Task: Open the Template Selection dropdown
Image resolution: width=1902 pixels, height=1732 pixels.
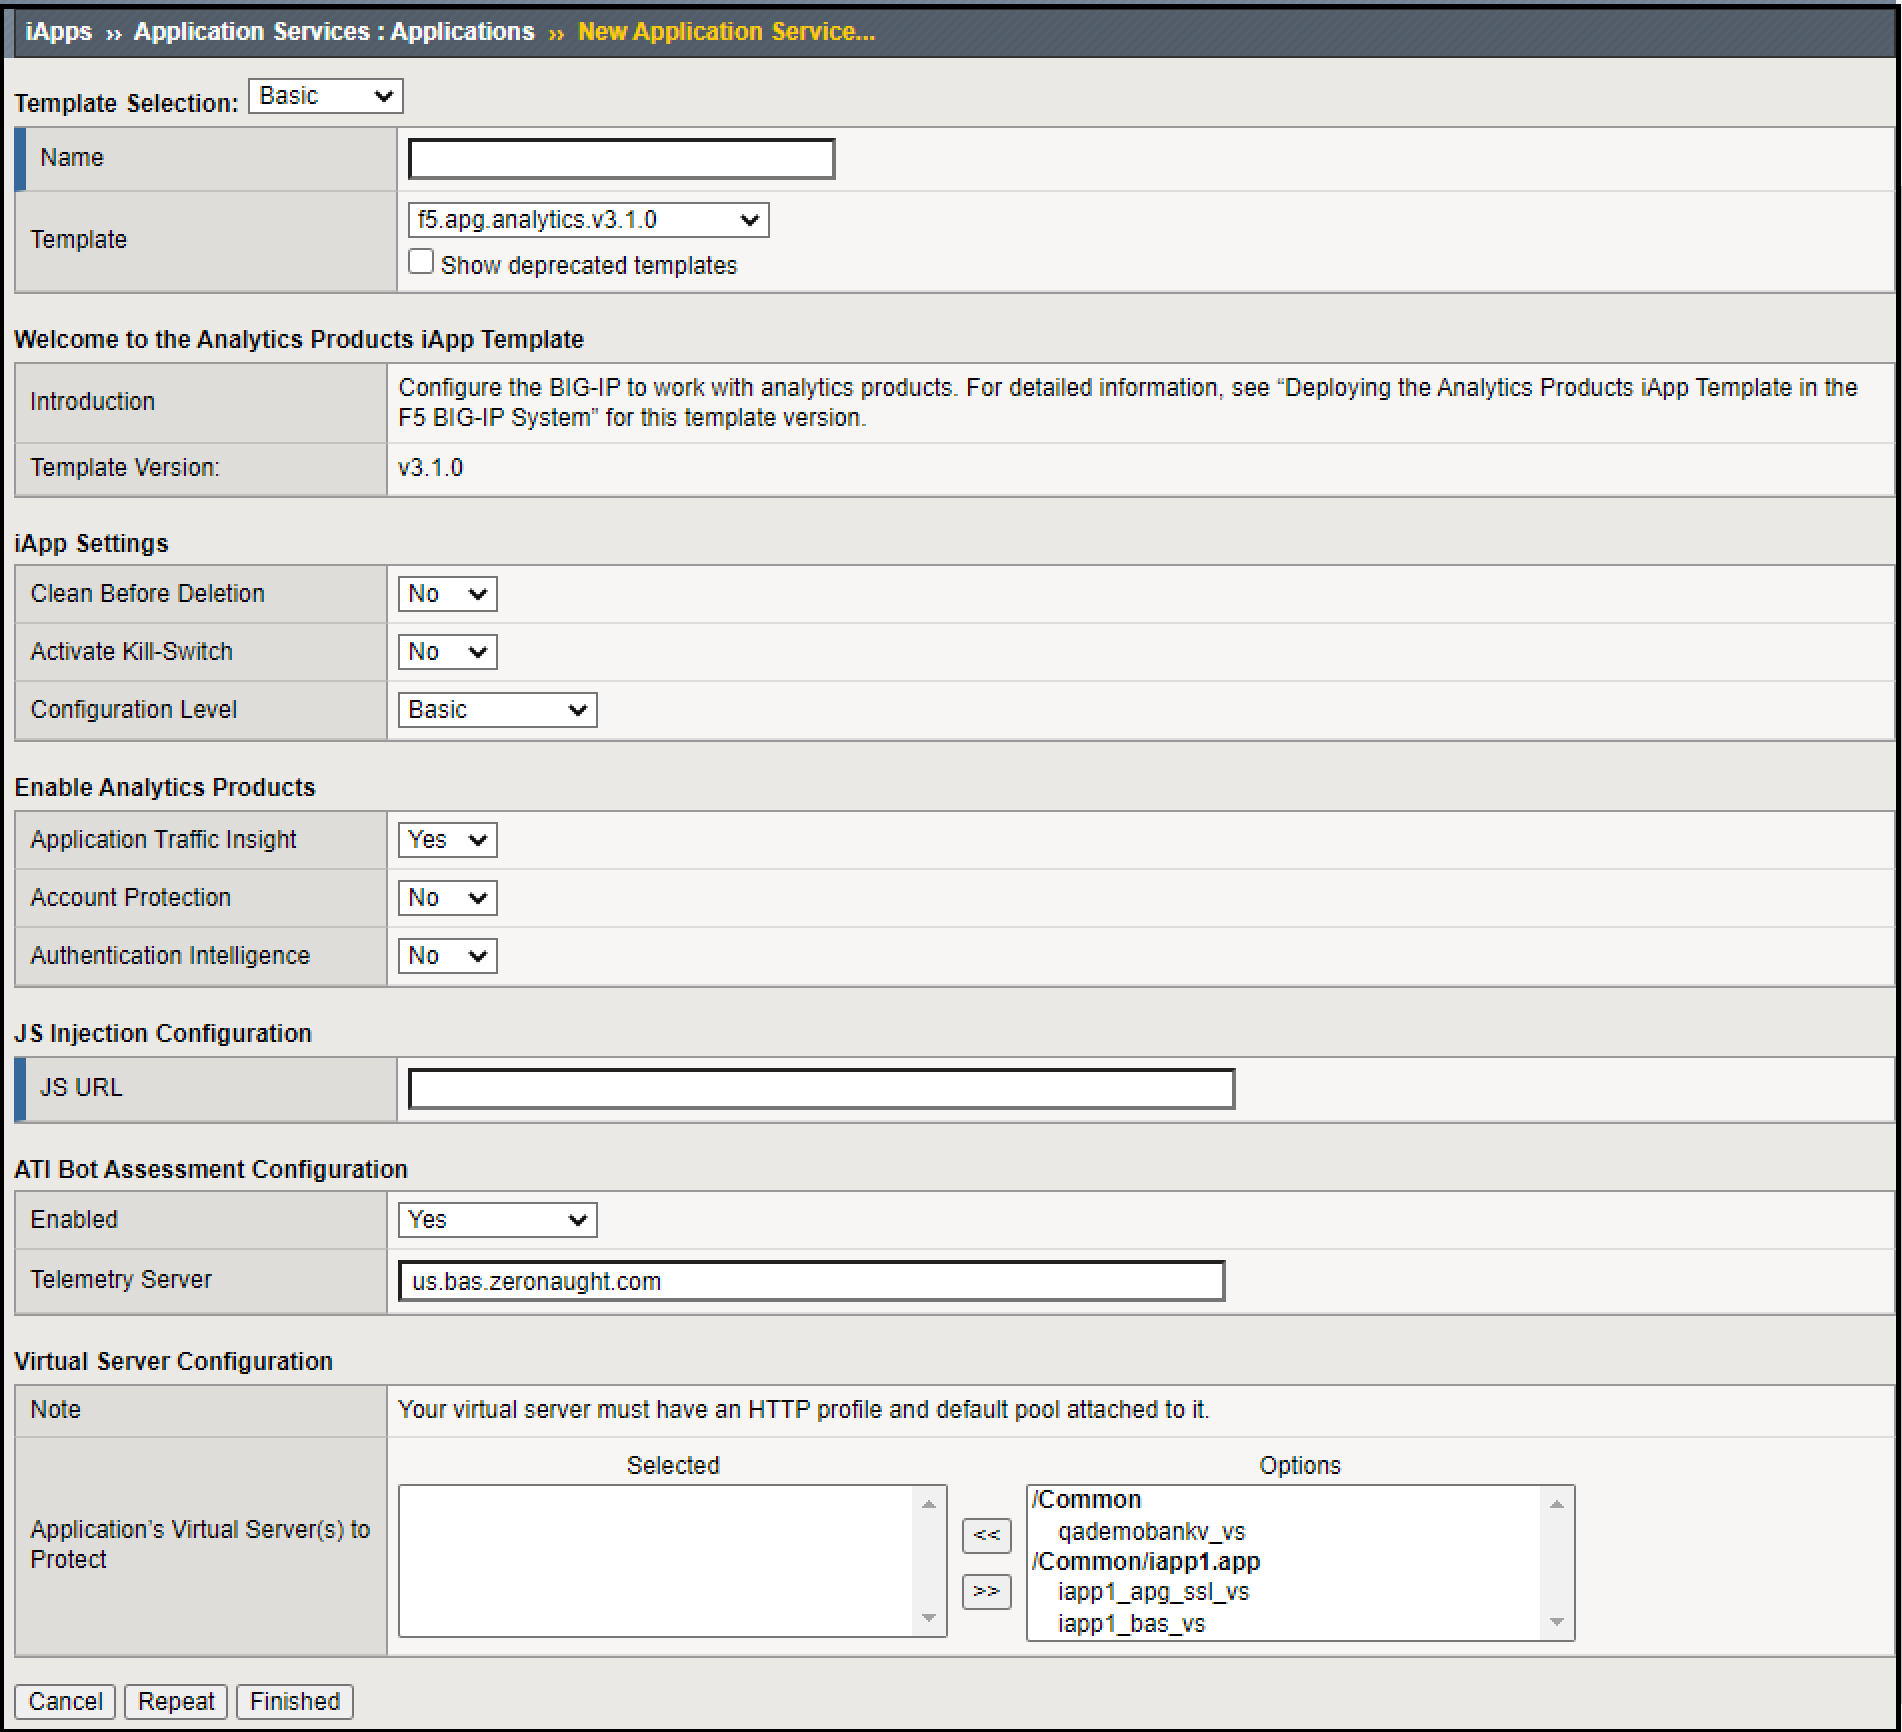Action: click(324, 96)
